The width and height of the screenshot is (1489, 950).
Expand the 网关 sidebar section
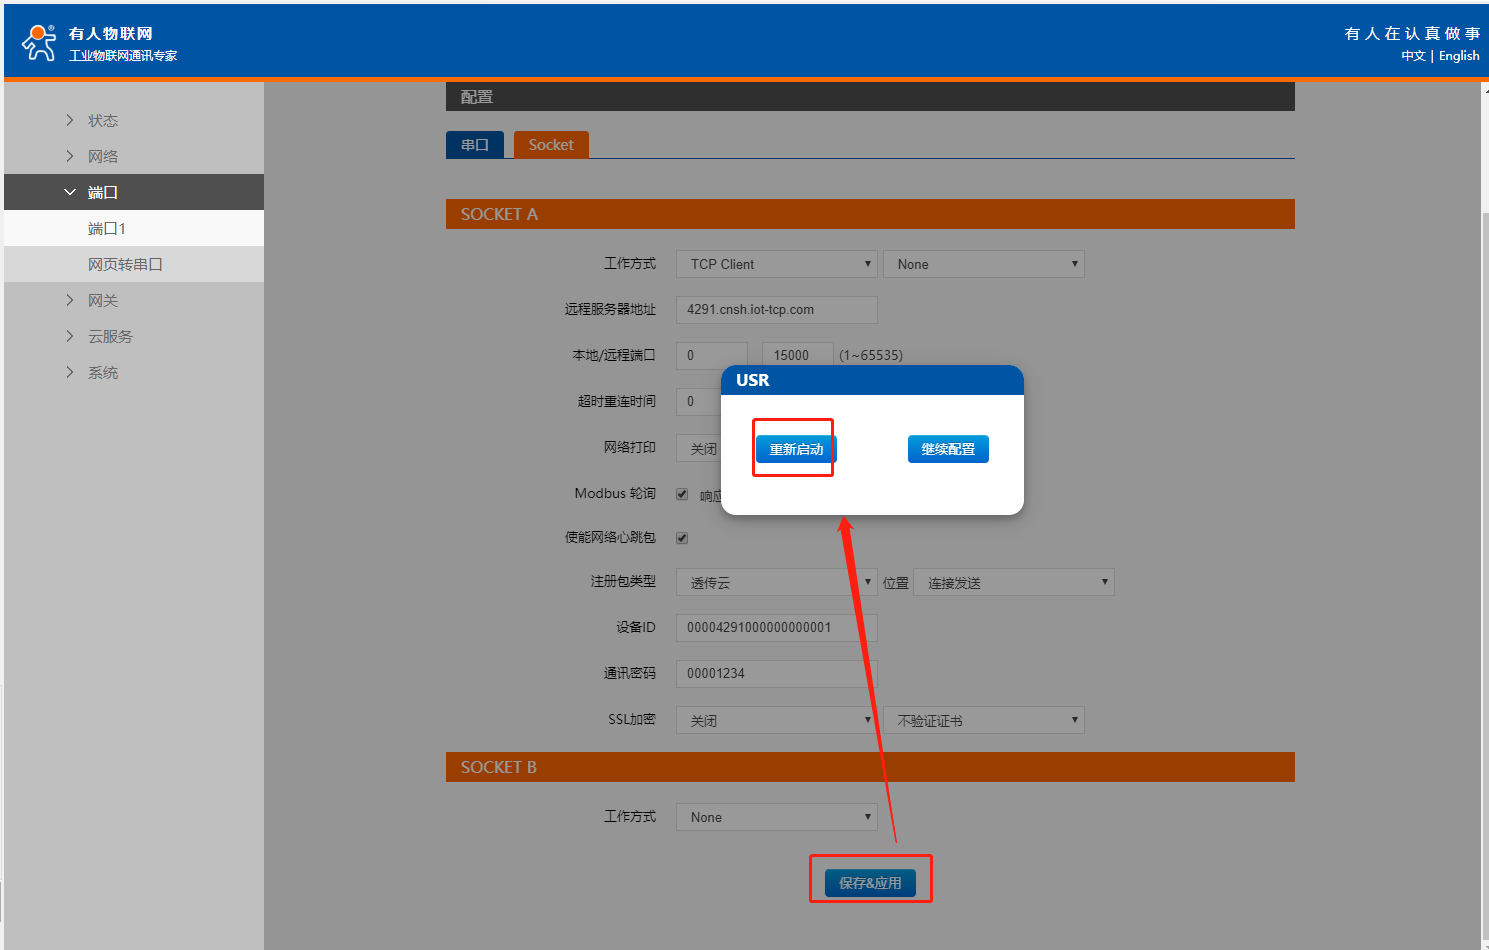pyautogui.click(x=102, y=300)
